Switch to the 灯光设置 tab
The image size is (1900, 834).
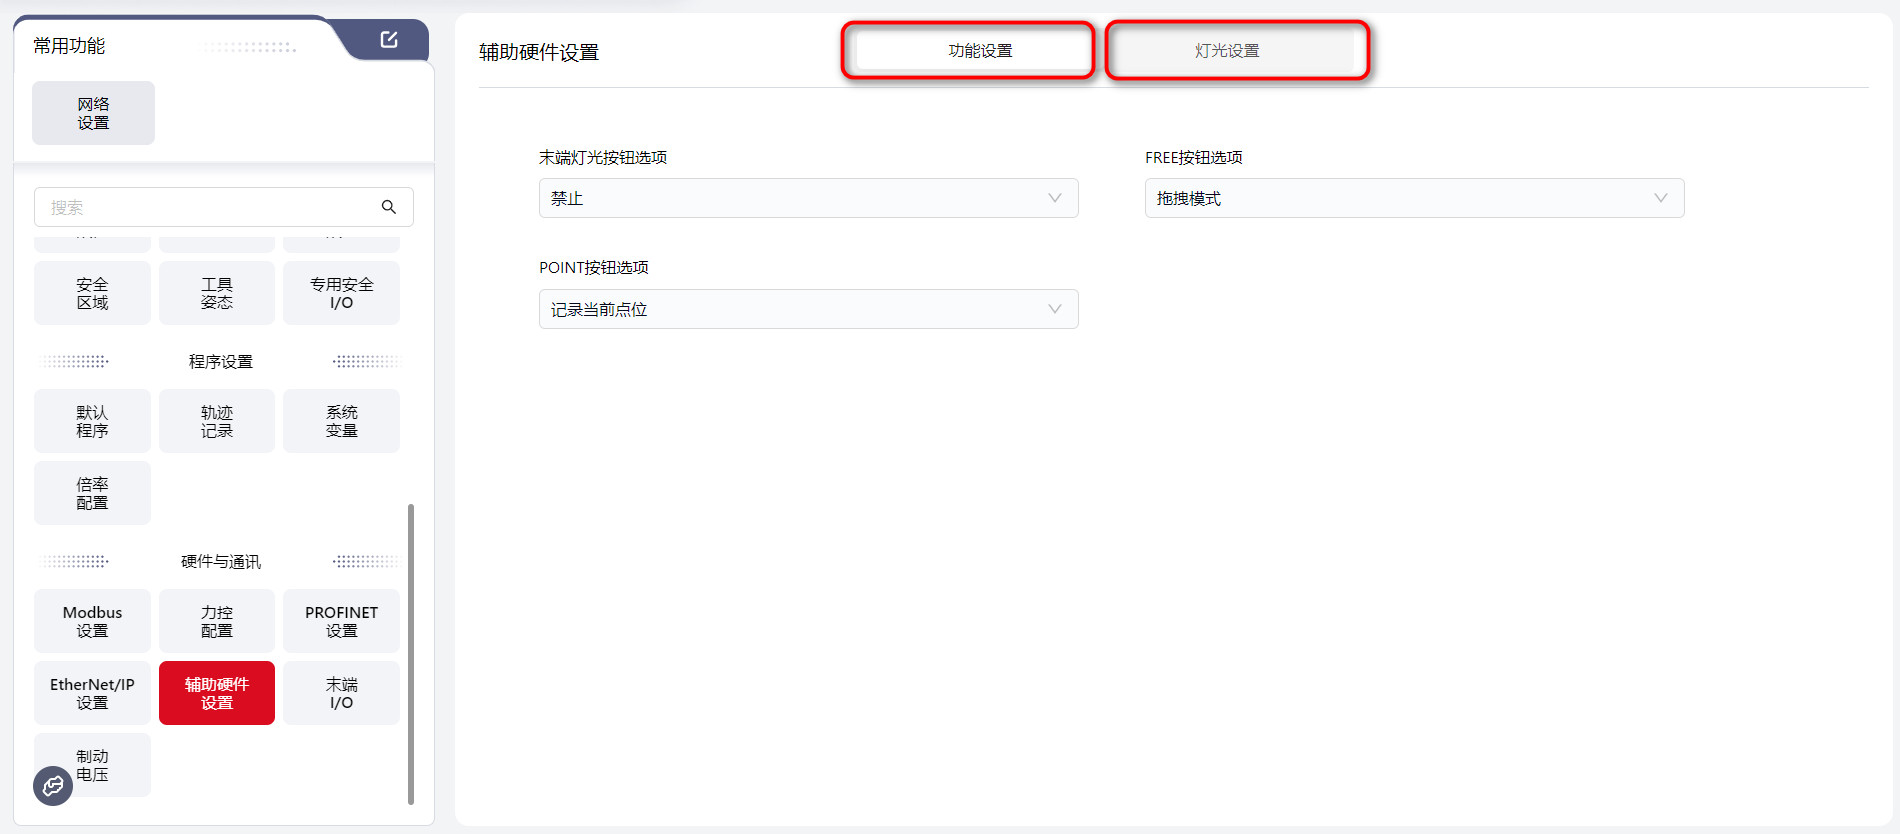1227,51
